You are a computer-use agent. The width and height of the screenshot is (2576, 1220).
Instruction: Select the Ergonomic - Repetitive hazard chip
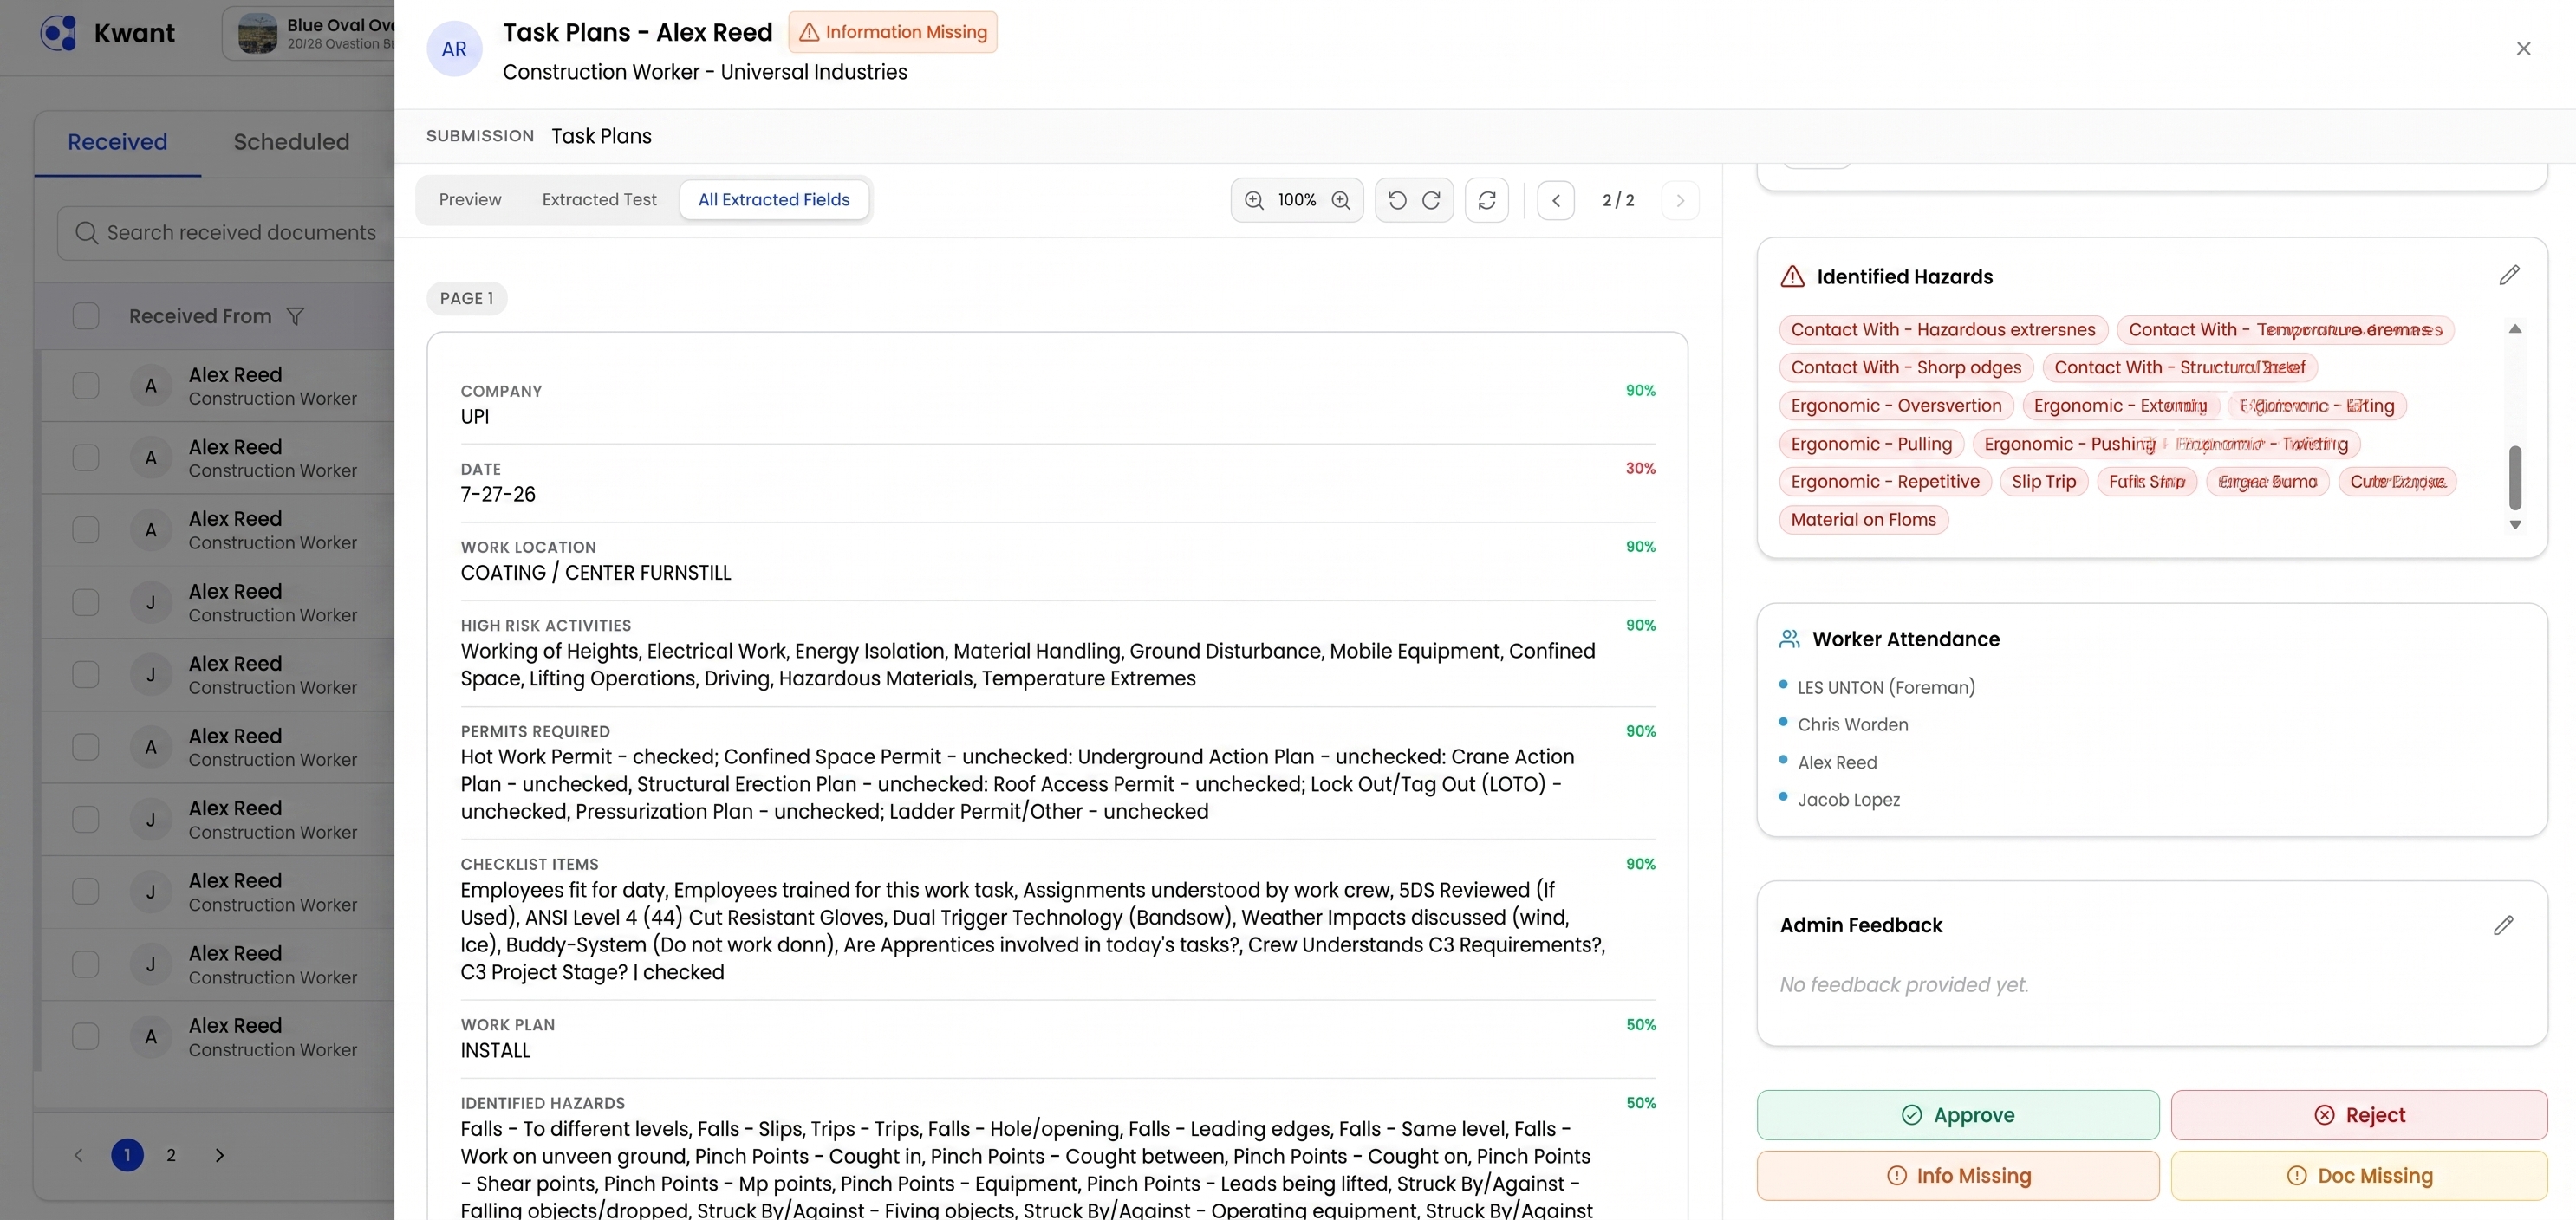(1885, 482)
